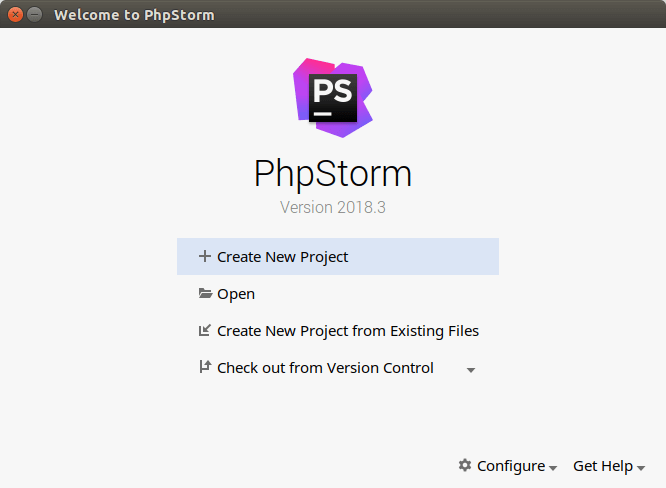Screen dimensions: 666x488
Task: Select Create New Project from Existing Files text
Action: pyautogui.click(x=348, y=331)
